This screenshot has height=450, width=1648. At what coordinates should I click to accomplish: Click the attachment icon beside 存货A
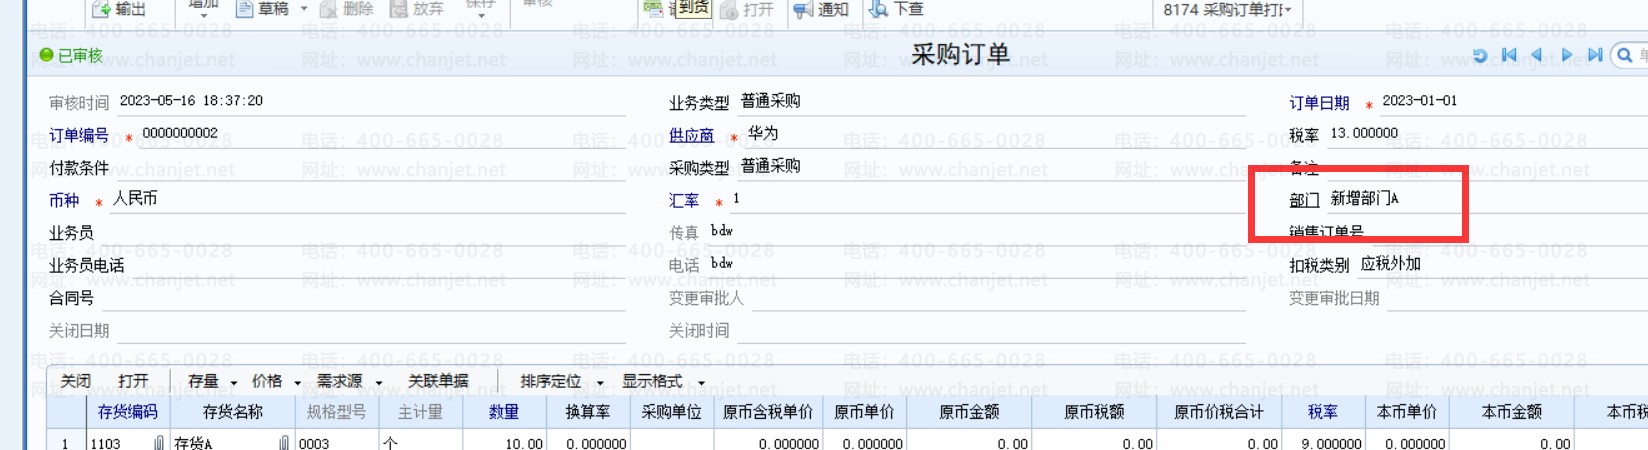[x=284, y=443]
